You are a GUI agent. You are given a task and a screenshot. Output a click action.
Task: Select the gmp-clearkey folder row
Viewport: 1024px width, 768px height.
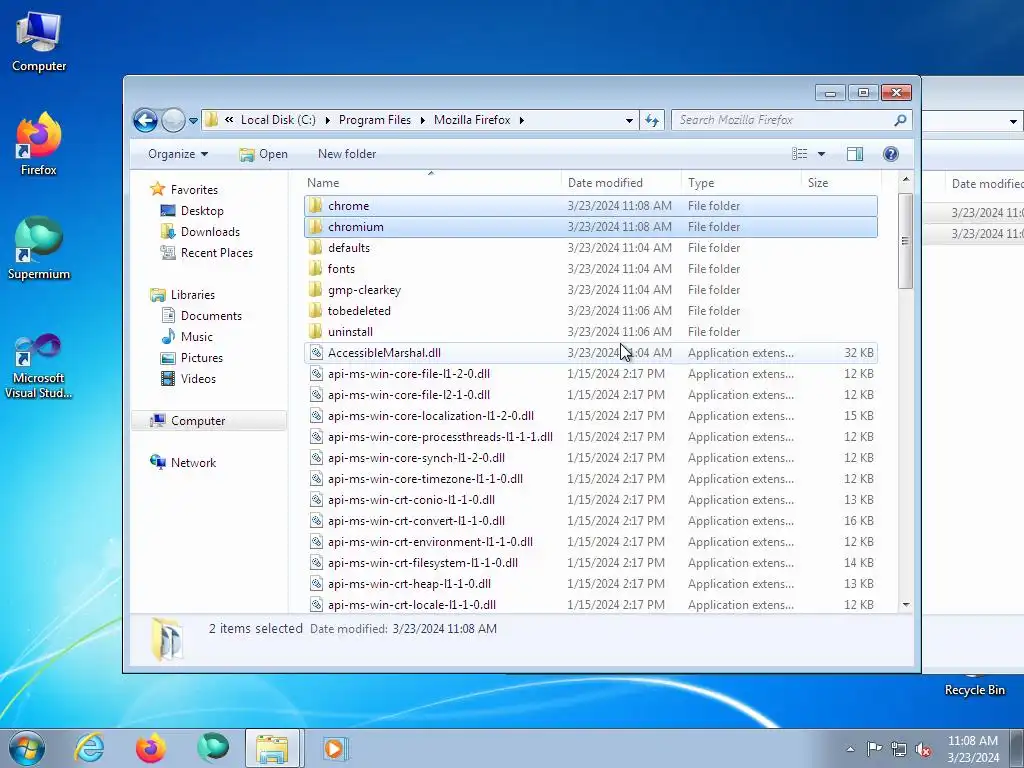click(590, 289)
